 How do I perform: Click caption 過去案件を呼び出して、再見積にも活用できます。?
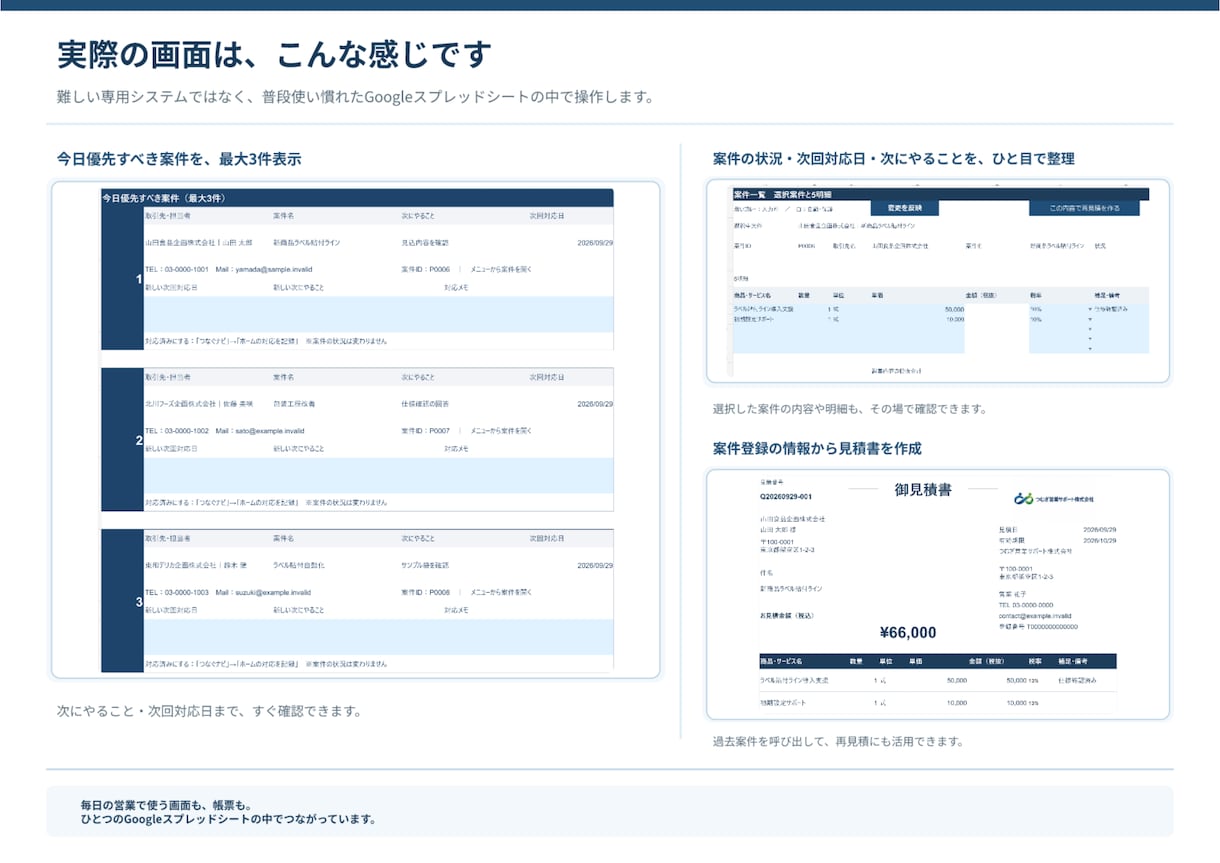click(838, 741)
